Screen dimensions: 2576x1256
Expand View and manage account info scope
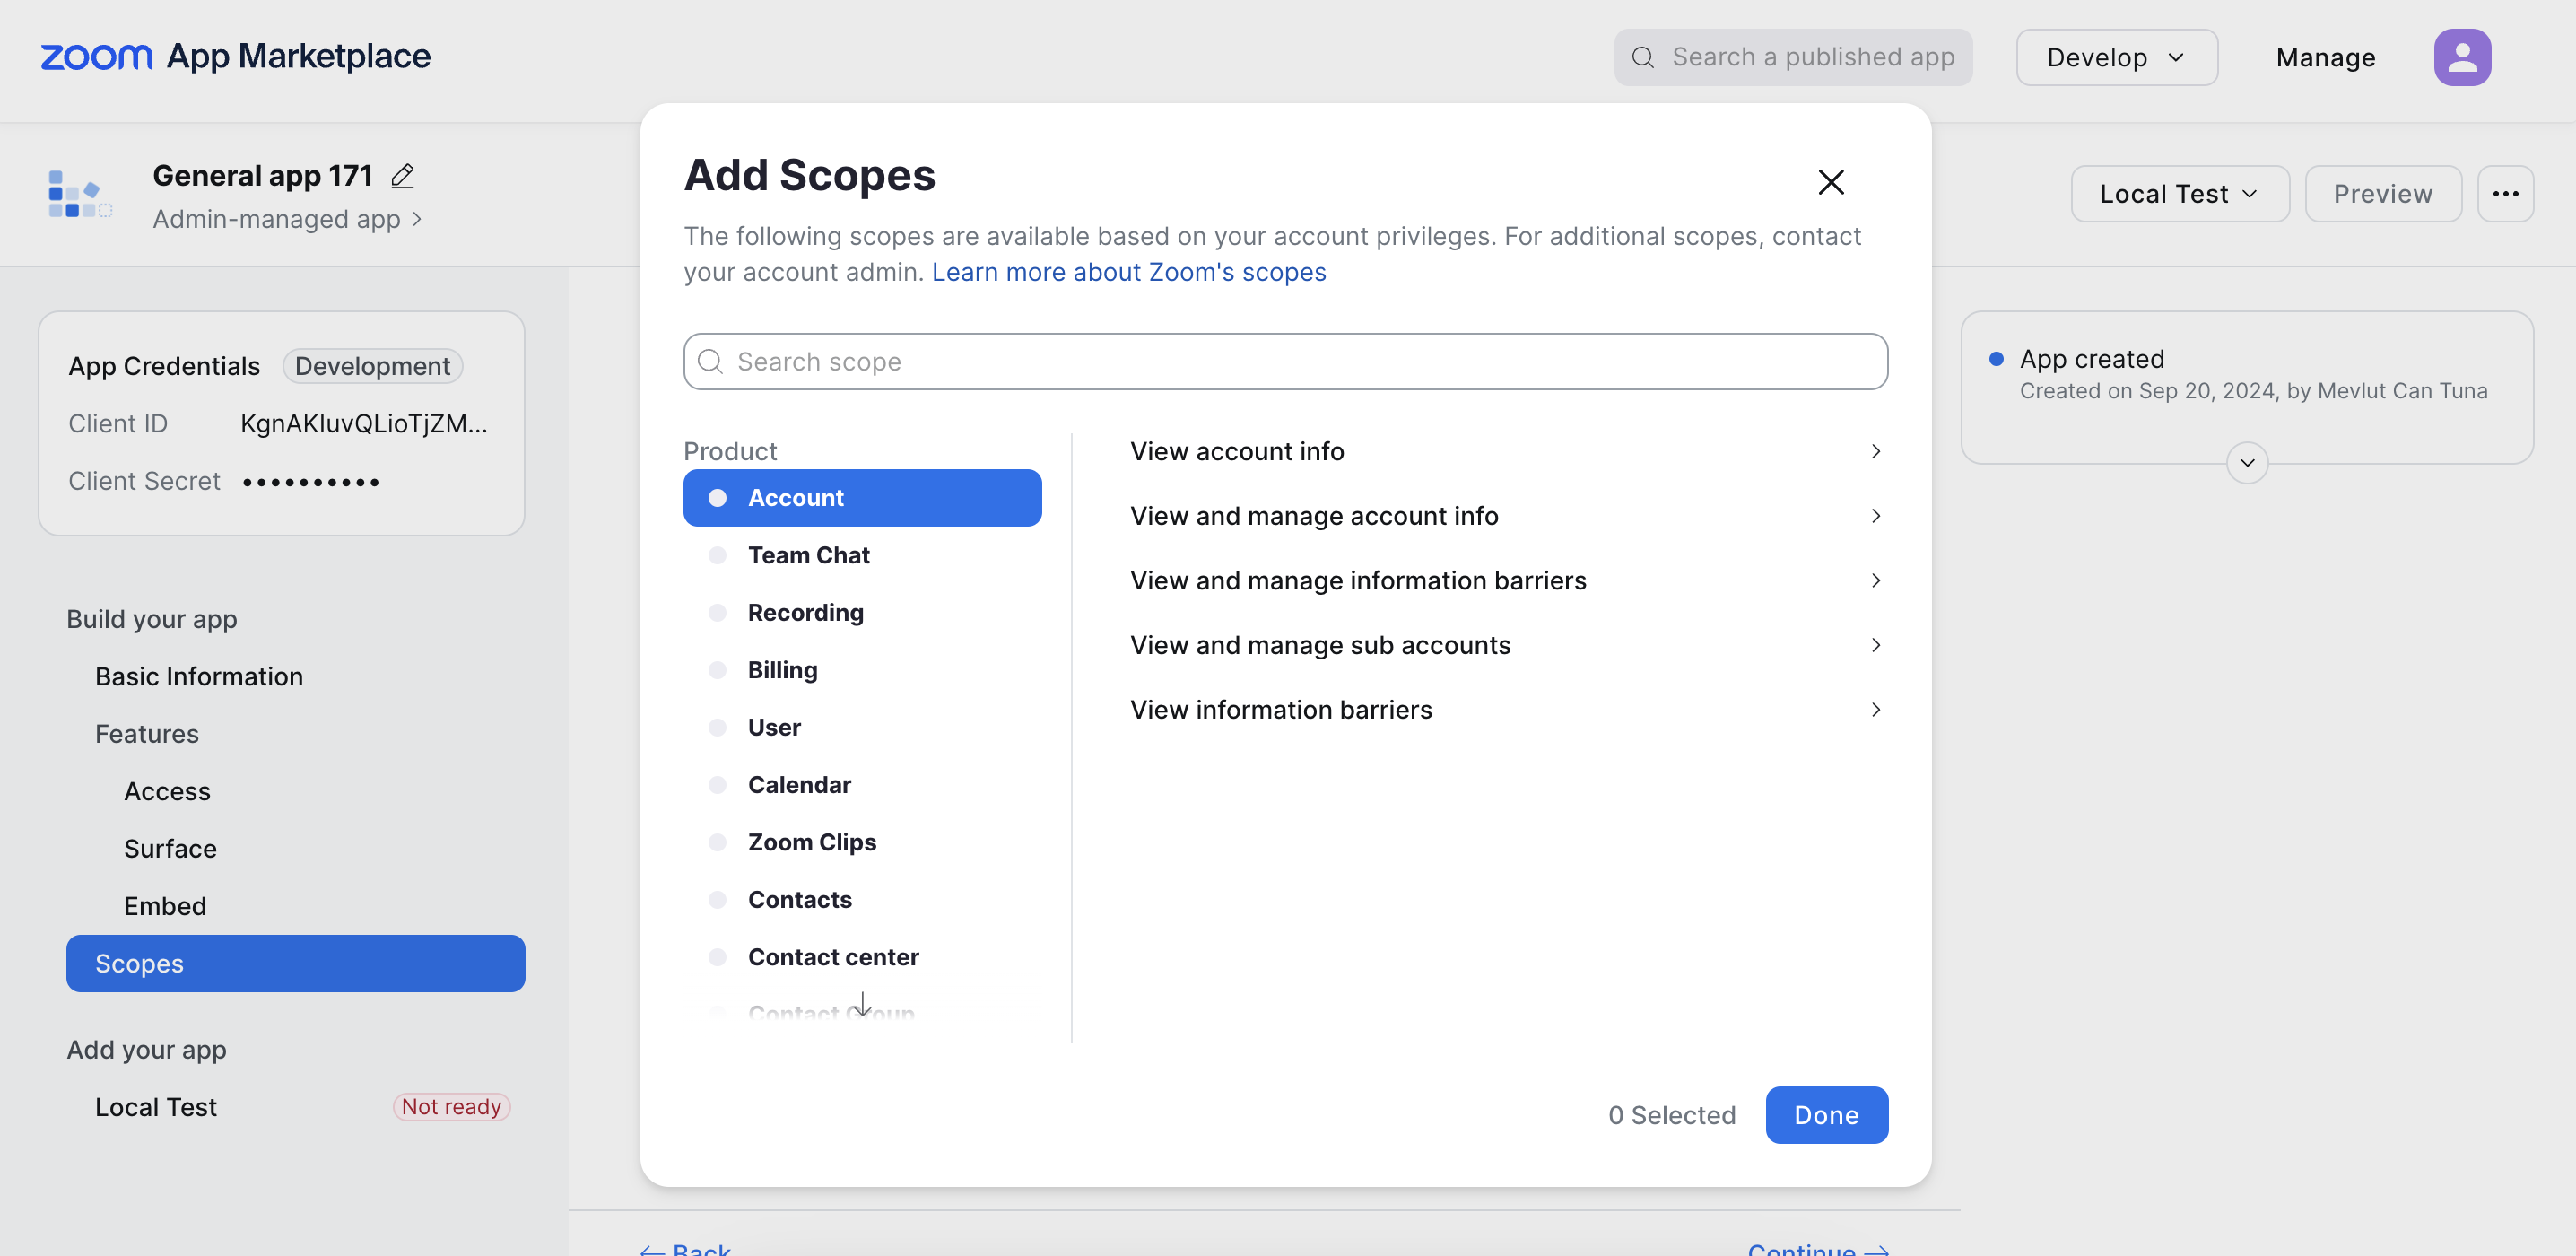pos(1508,516)
